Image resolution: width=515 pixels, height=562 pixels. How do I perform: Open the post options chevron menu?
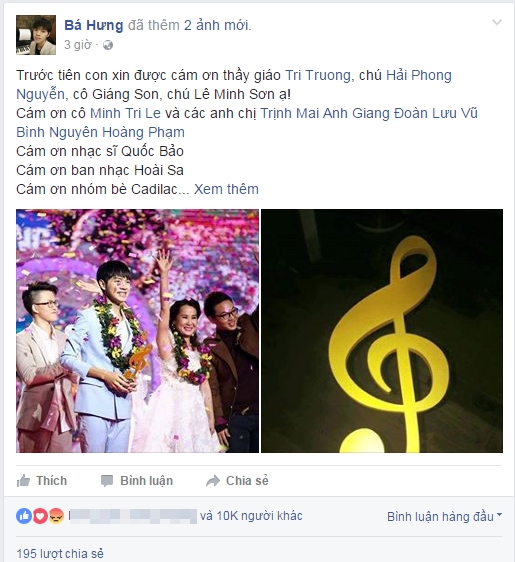click(x=497, y=23)
